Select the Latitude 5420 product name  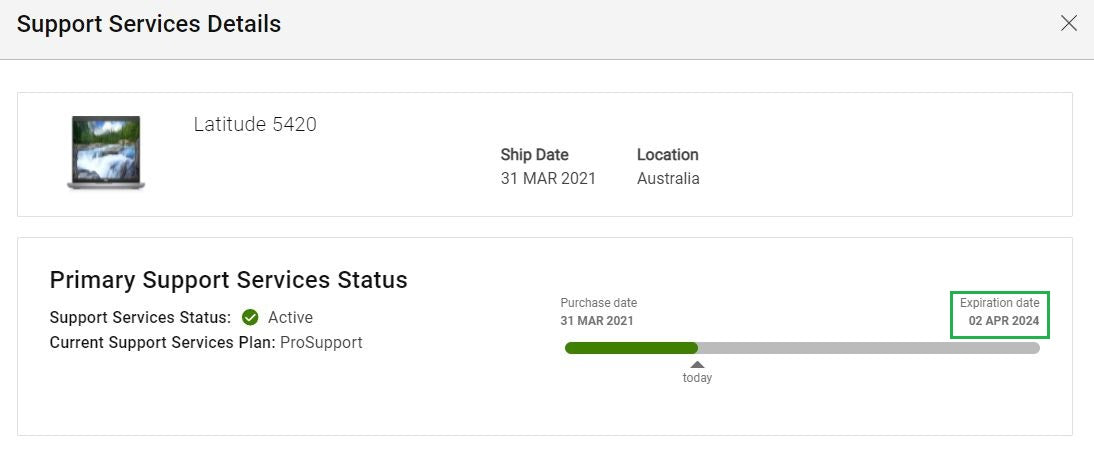[255, 125]
